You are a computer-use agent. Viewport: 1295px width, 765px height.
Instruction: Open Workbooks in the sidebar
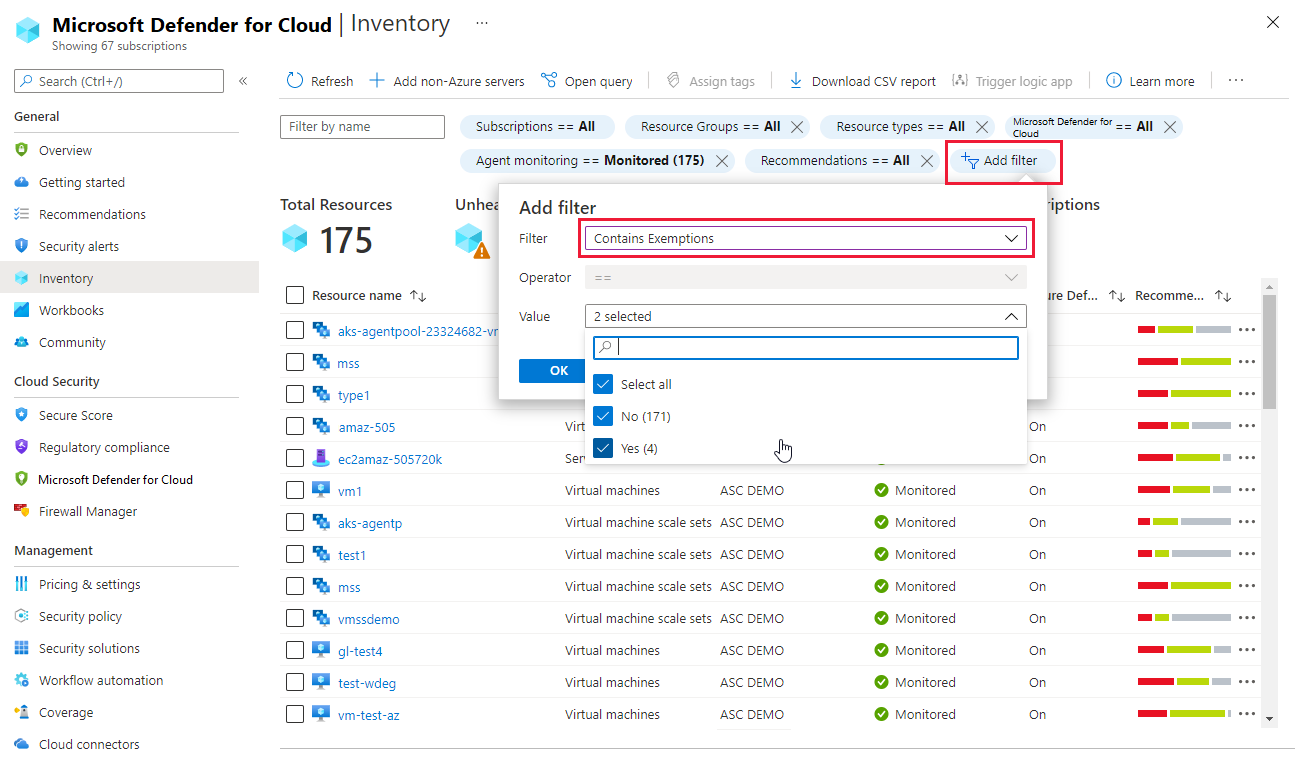point(71,310)
